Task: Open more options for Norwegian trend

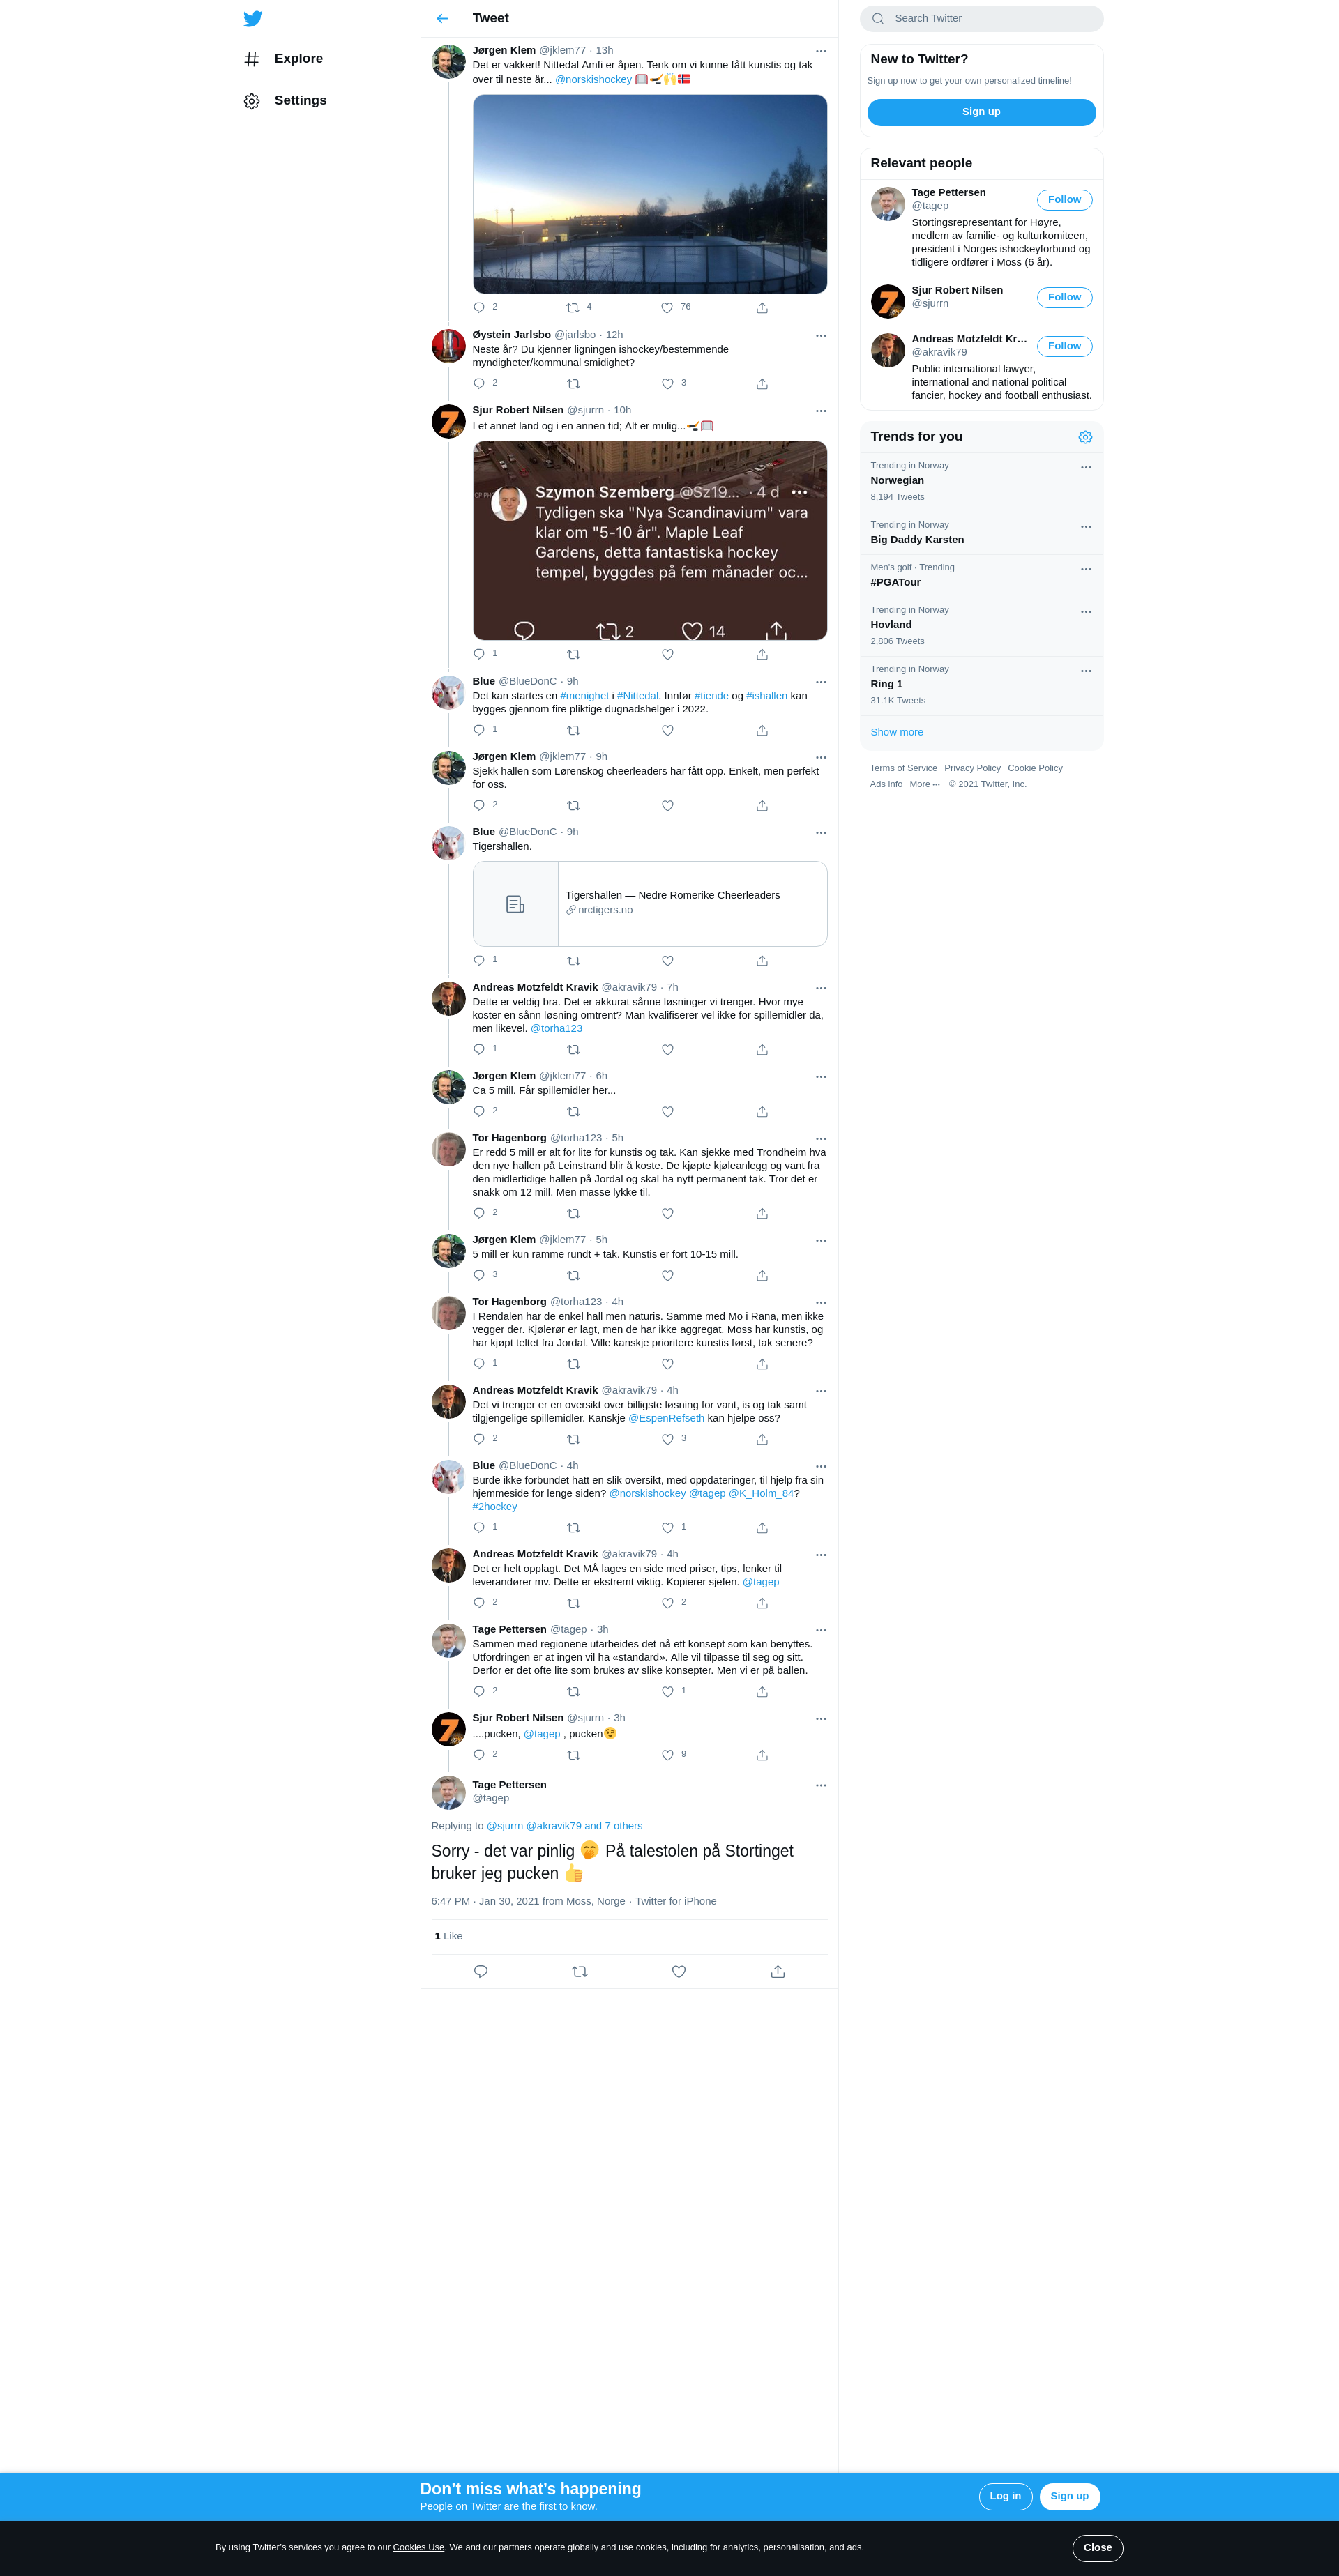Action: click(x=1086, y=467)
